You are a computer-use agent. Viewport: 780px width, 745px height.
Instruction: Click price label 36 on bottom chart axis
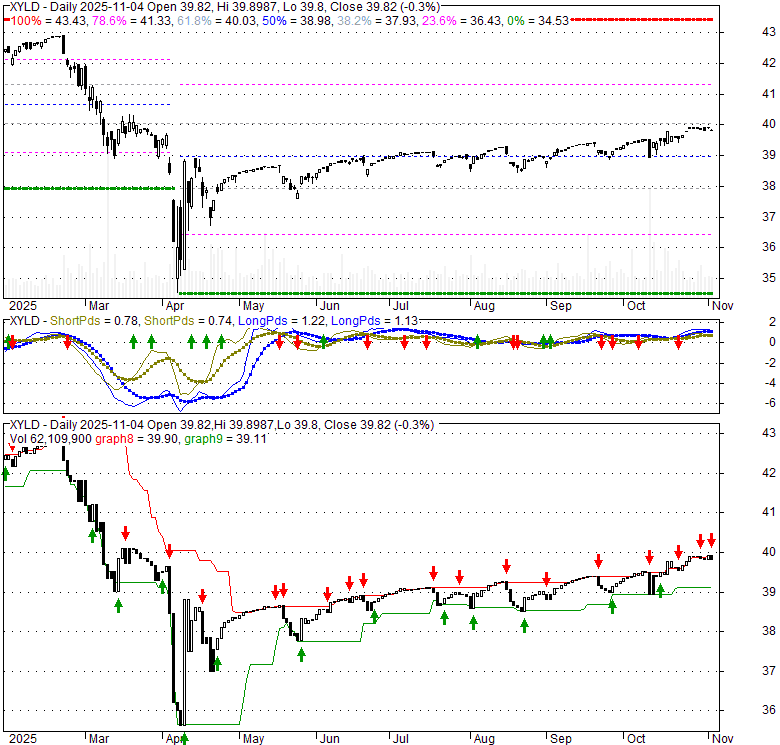(x=769, y=710)
